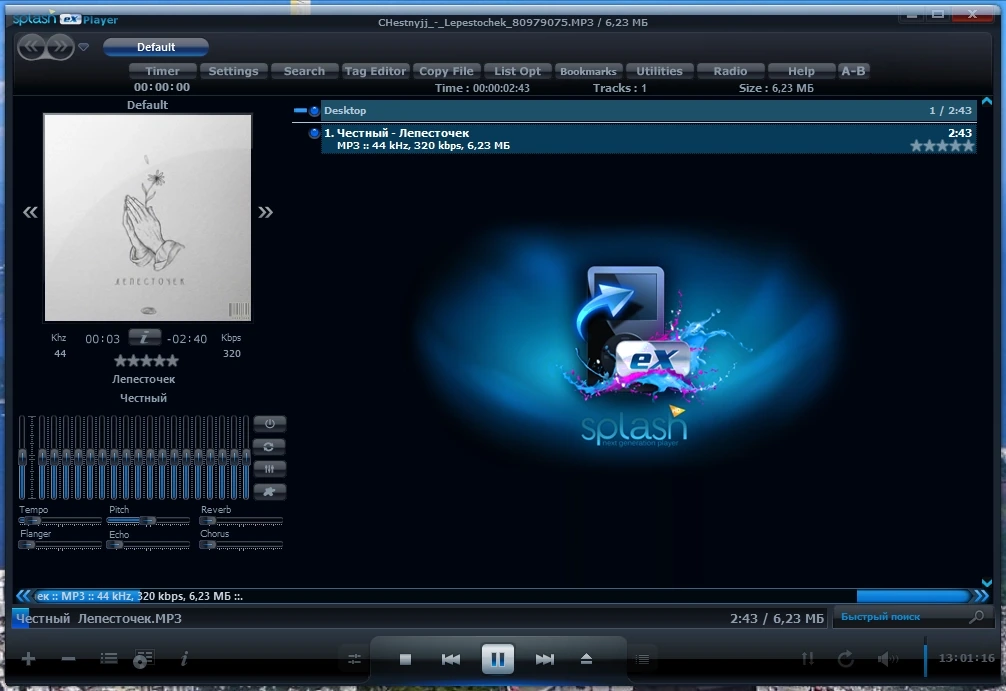Image resolution: width=1006 pixels, height=691 pixels.
Task: Show next cover art with right chevron
Action: point(266,212)
